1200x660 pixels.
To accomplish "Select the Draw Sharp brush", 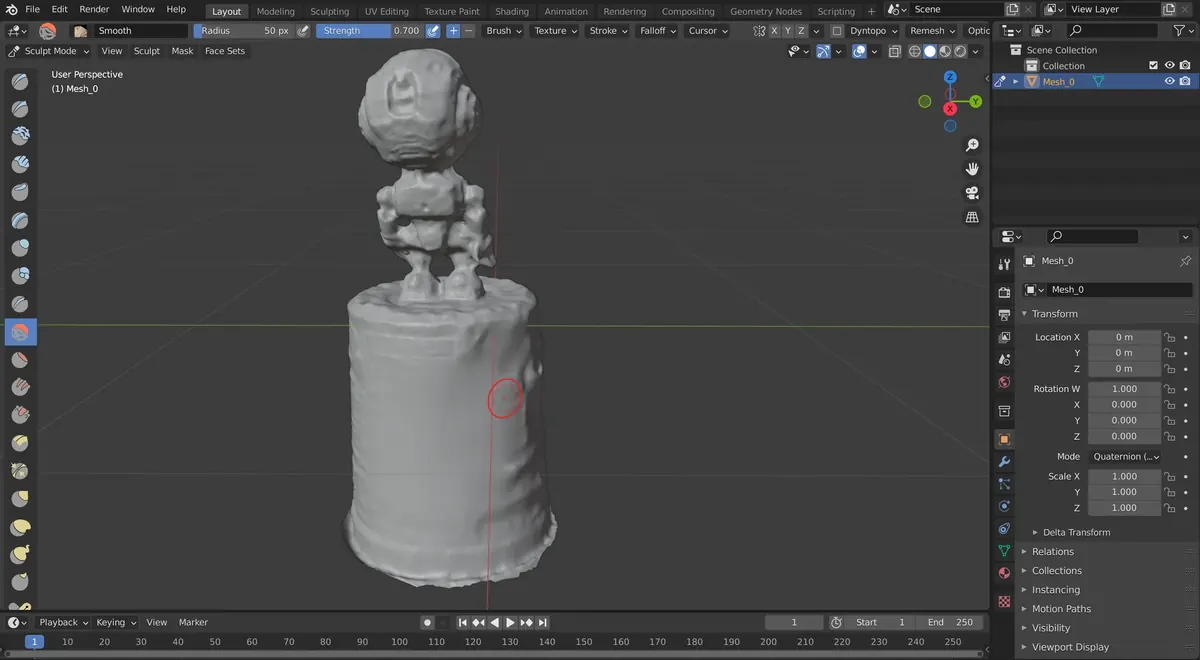I will (x=20, y=109).
